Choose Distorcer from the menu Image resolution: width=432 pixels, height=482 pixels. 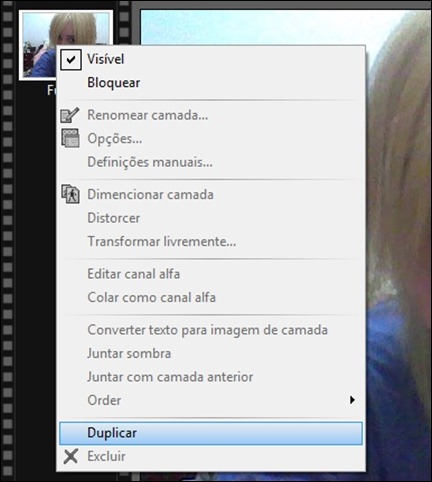(114, 218)
